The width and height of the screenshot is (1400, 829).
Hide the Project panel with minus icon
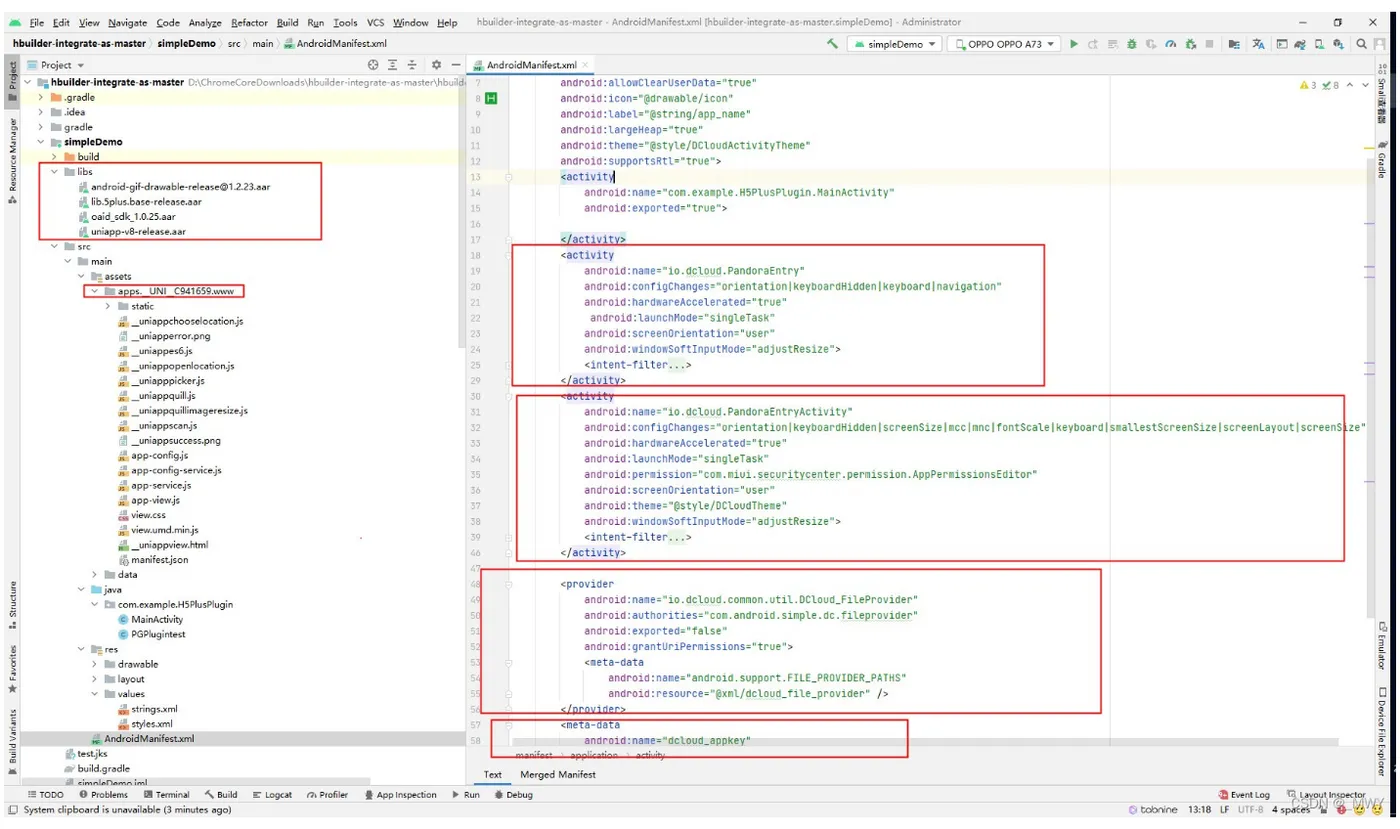click(x=456, y=65)
